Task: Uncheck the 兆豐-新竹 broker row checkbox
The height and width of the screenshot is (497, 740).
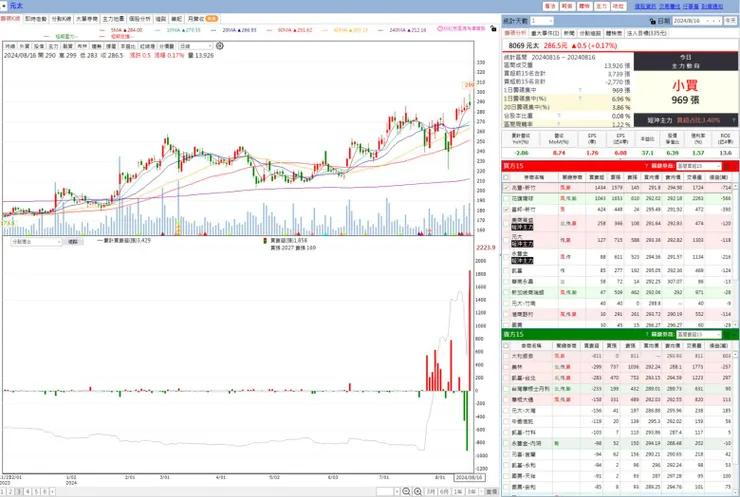Action: tap(506, 188)
